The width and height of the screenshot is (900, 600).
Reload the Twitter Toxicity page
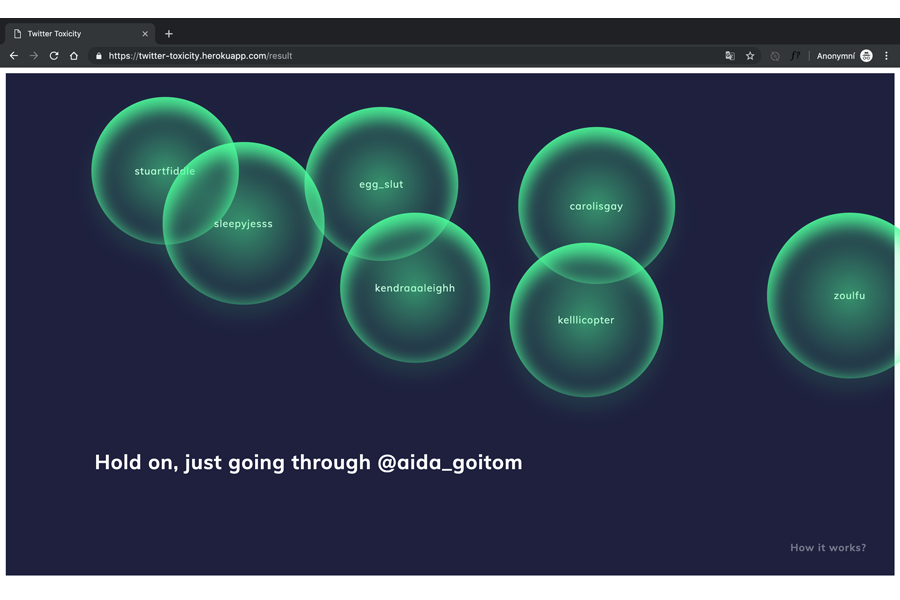coord(54,56)
